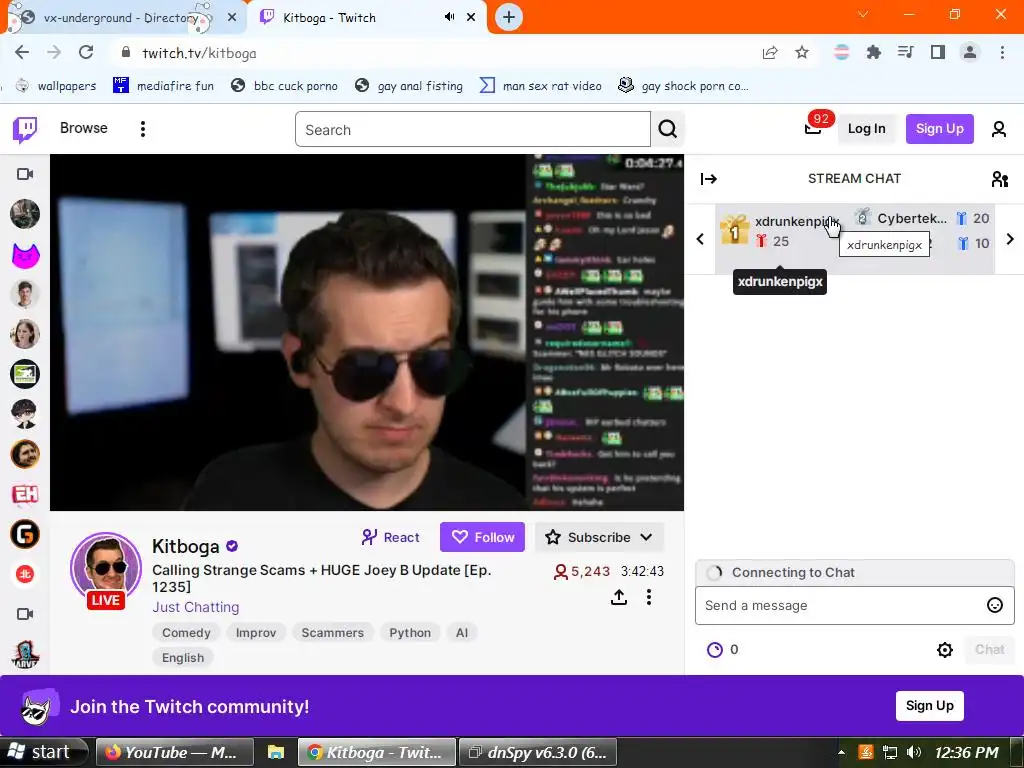Screen dimensions: 1024x768
Task: Go back in browser history
Action: [22, 52]
